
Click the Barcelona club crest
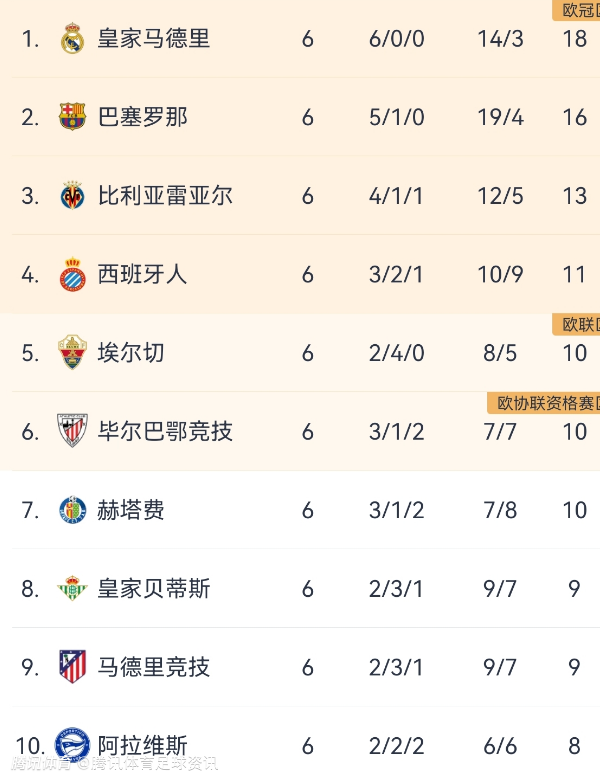[72, 117]
